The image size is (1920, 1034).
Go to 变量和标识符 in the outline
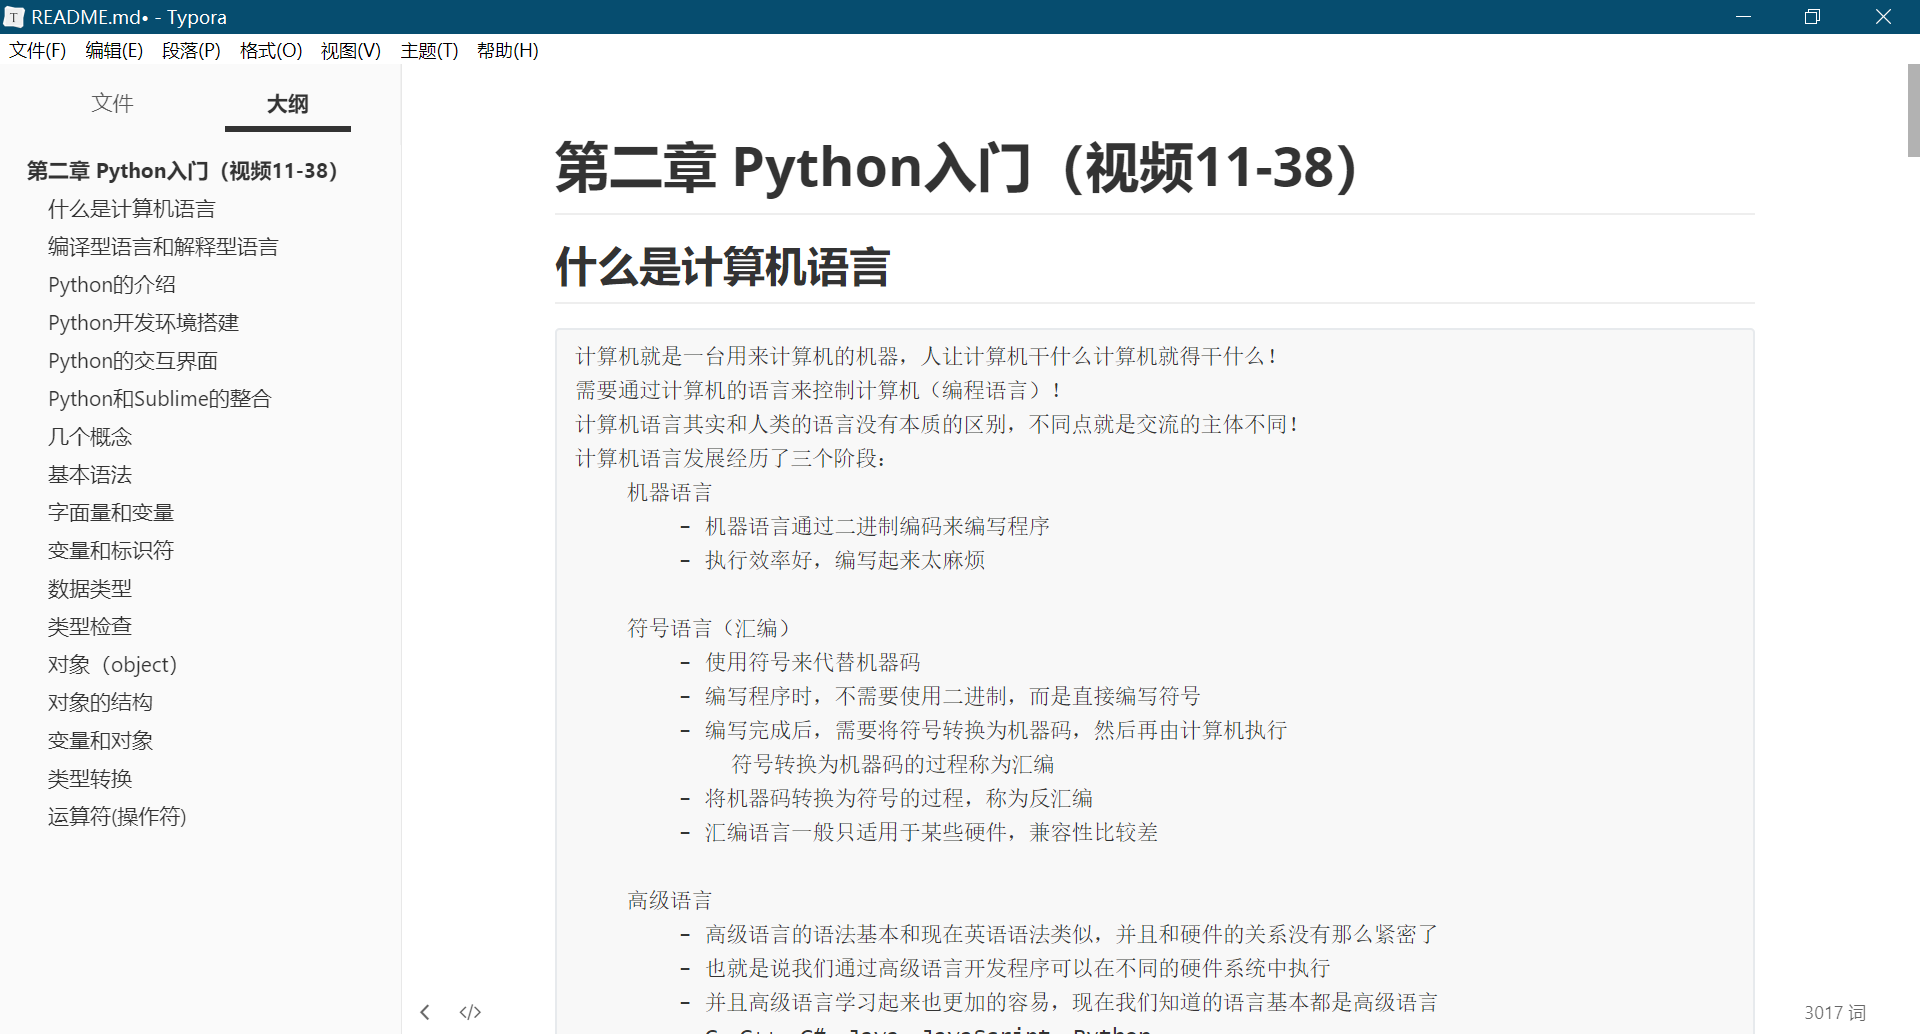point(111,551)
